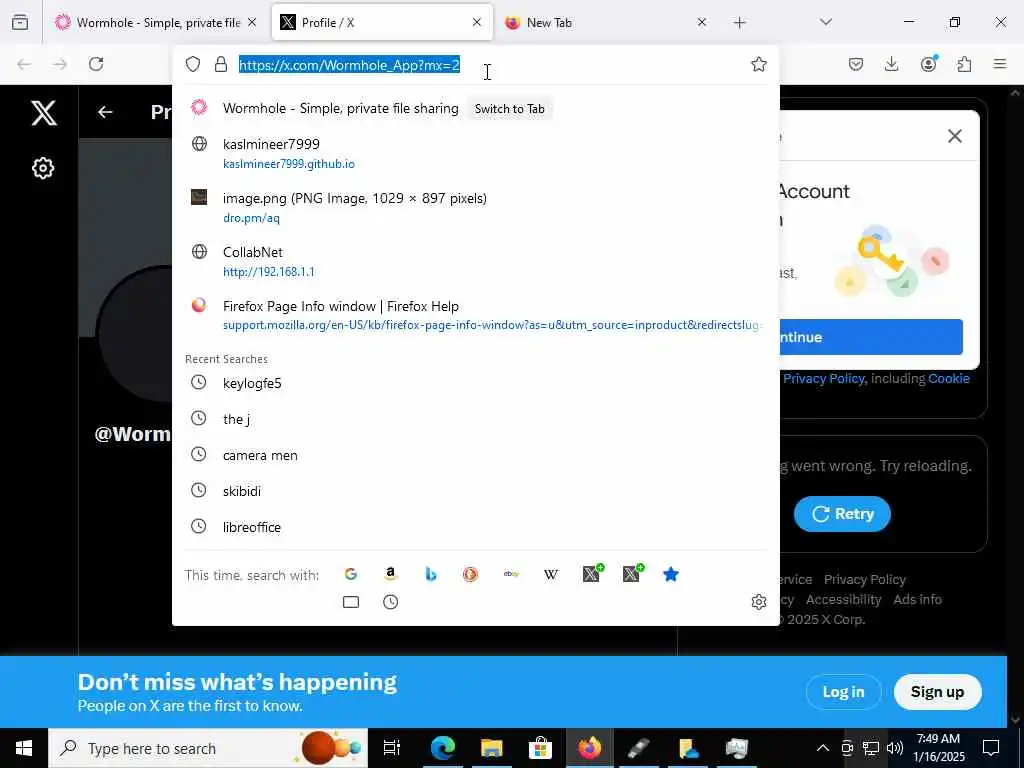Image resolution: width=1024 pixels, height=768 pixels.
Task: Select the Profile / X tab
Action: click(x=382, y=22)
